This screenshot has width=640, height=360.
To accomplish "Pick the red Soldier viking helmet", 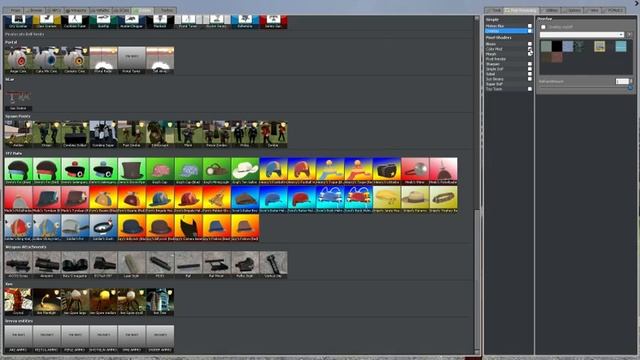I will [18, 228].
